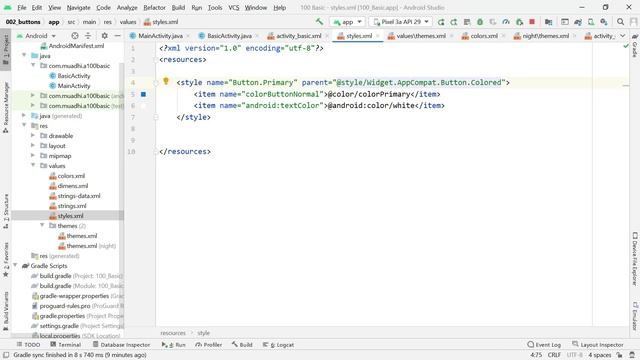640x360 pixels.
Task: Switch to the night\themes.xml tab
Action: (x=545, y=36)
